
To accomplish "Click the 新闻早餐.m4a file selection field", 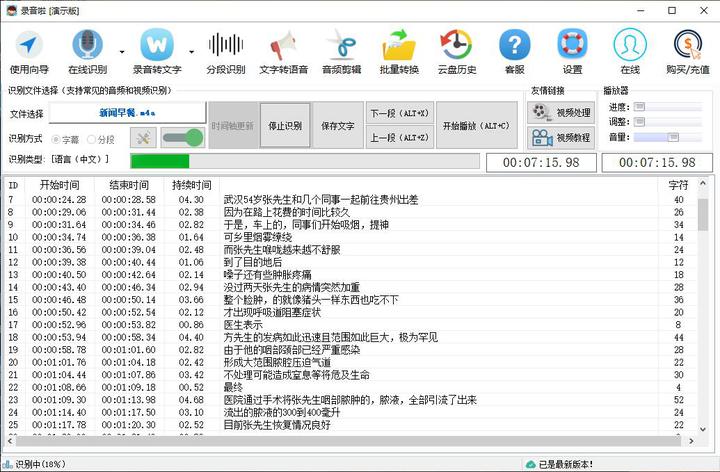I will [127, 112].
